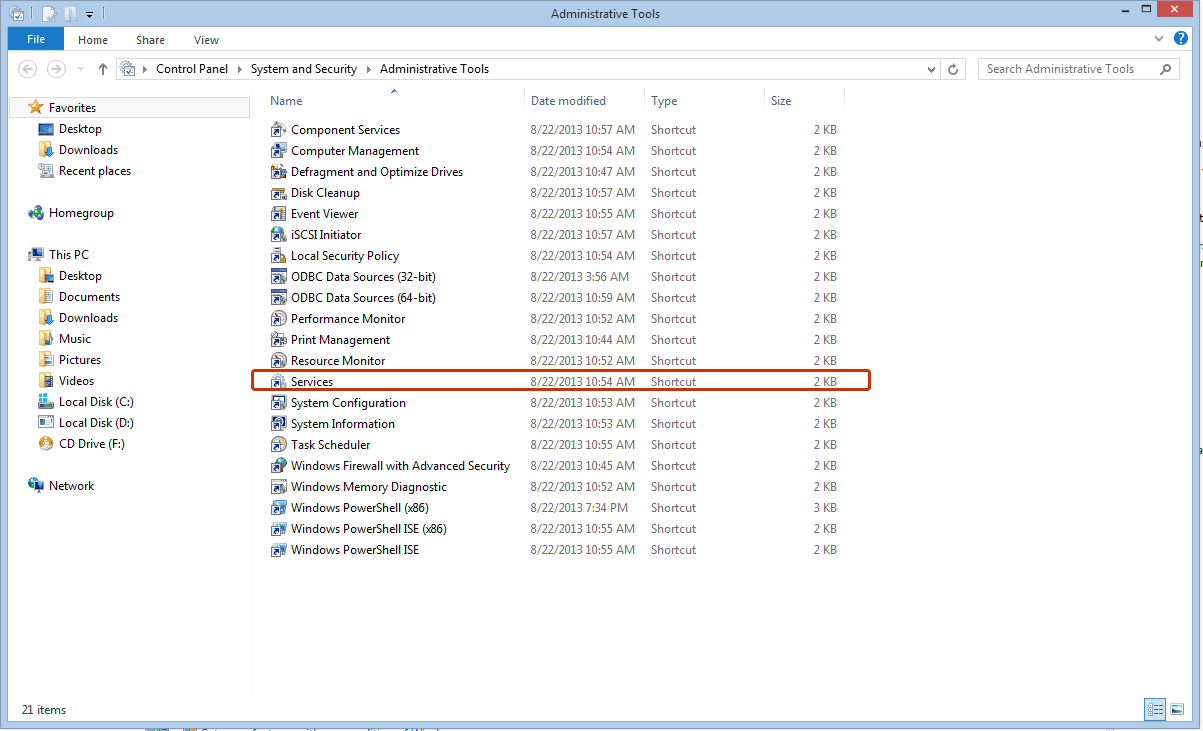The width and height of the screenshot is (1203, 731).
Task: Click the Resource Monitor icon
Action: (x=279, y=361)
